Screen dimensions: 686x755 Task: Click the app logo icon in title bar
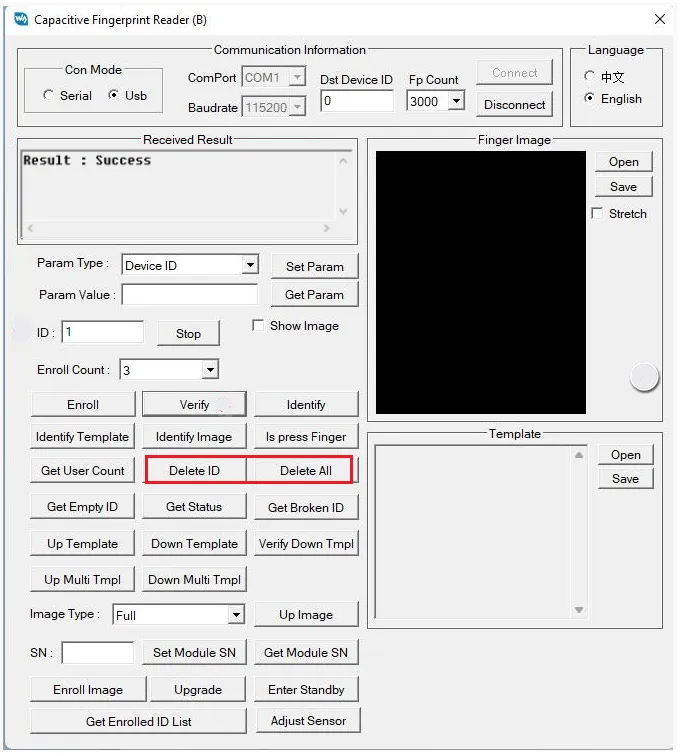coord(21,19)
